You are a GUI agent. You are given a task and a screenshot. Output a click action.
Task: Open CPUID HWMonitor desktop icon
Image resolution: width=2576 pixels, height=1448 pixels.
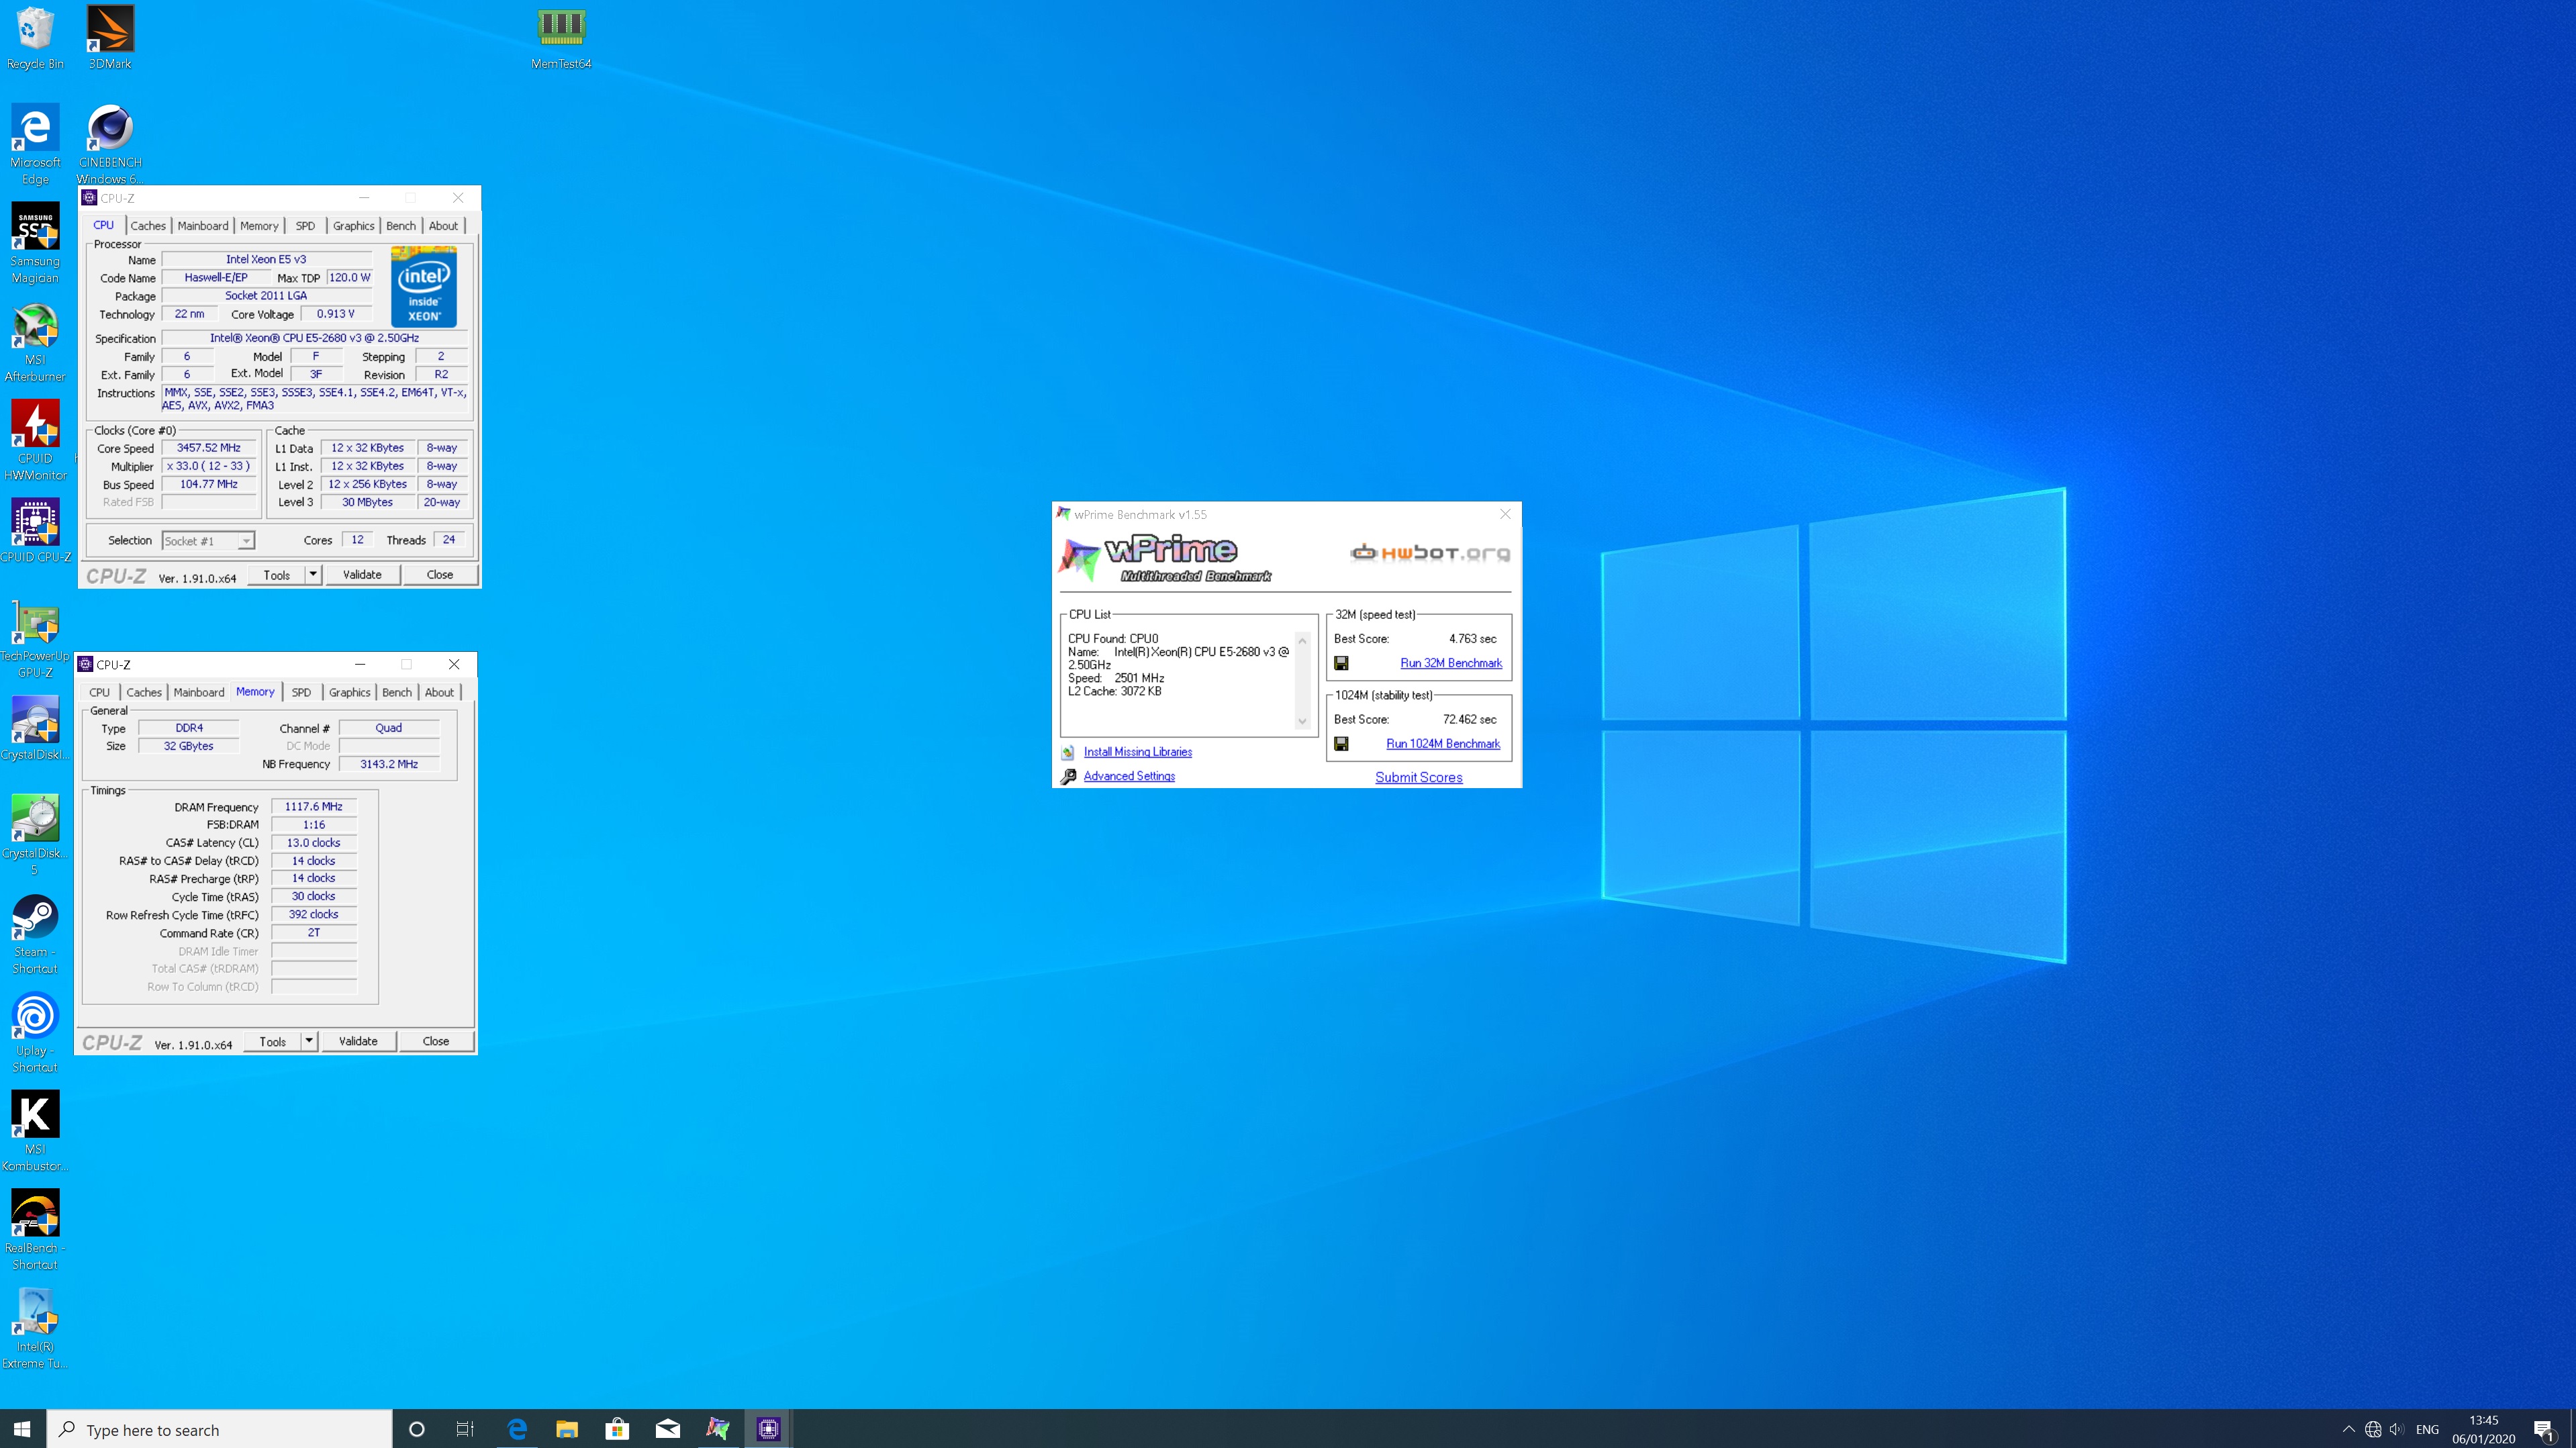(x=35, y=440)
